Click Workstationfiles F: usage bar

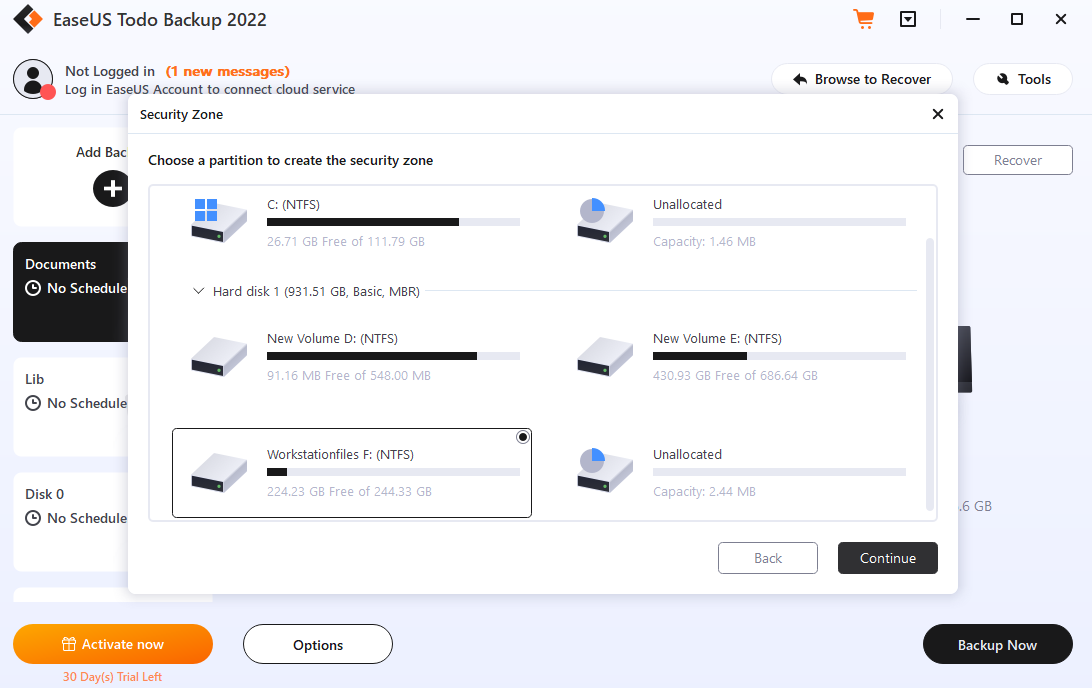[393, 472]
